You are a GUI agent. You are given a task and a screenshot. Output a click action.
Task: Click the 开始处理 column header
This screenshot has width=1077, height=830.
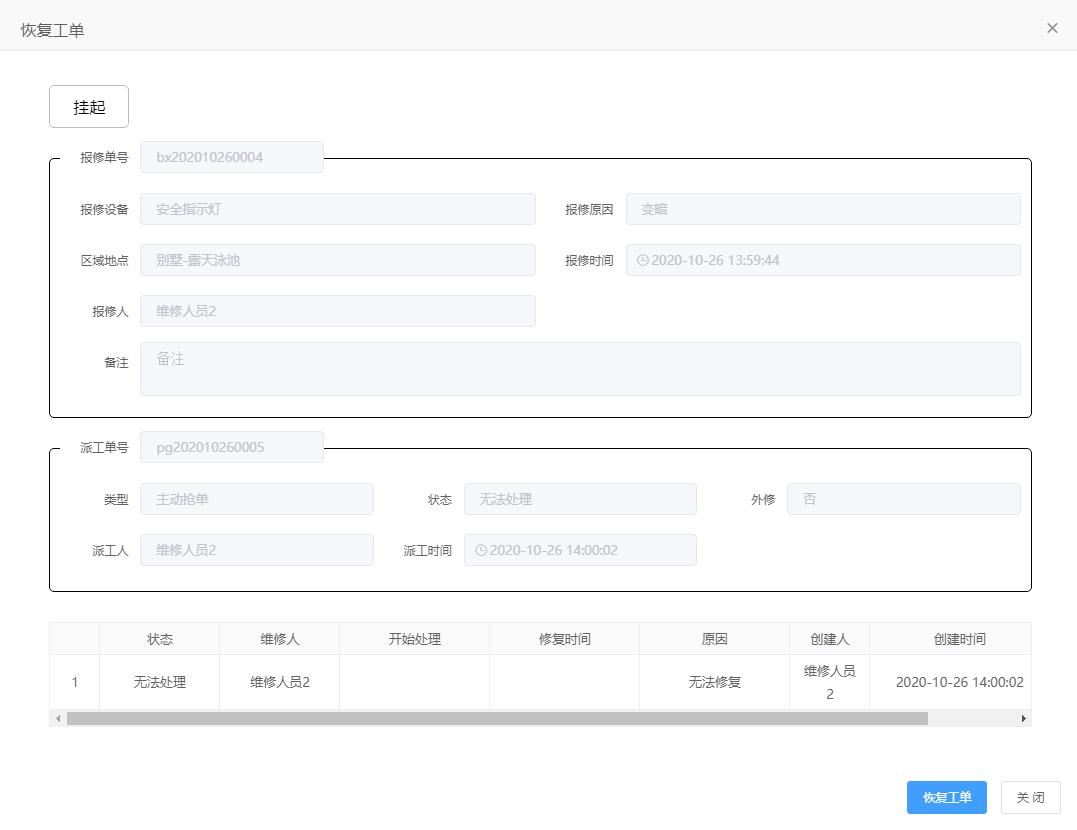[x=414, y=639]
